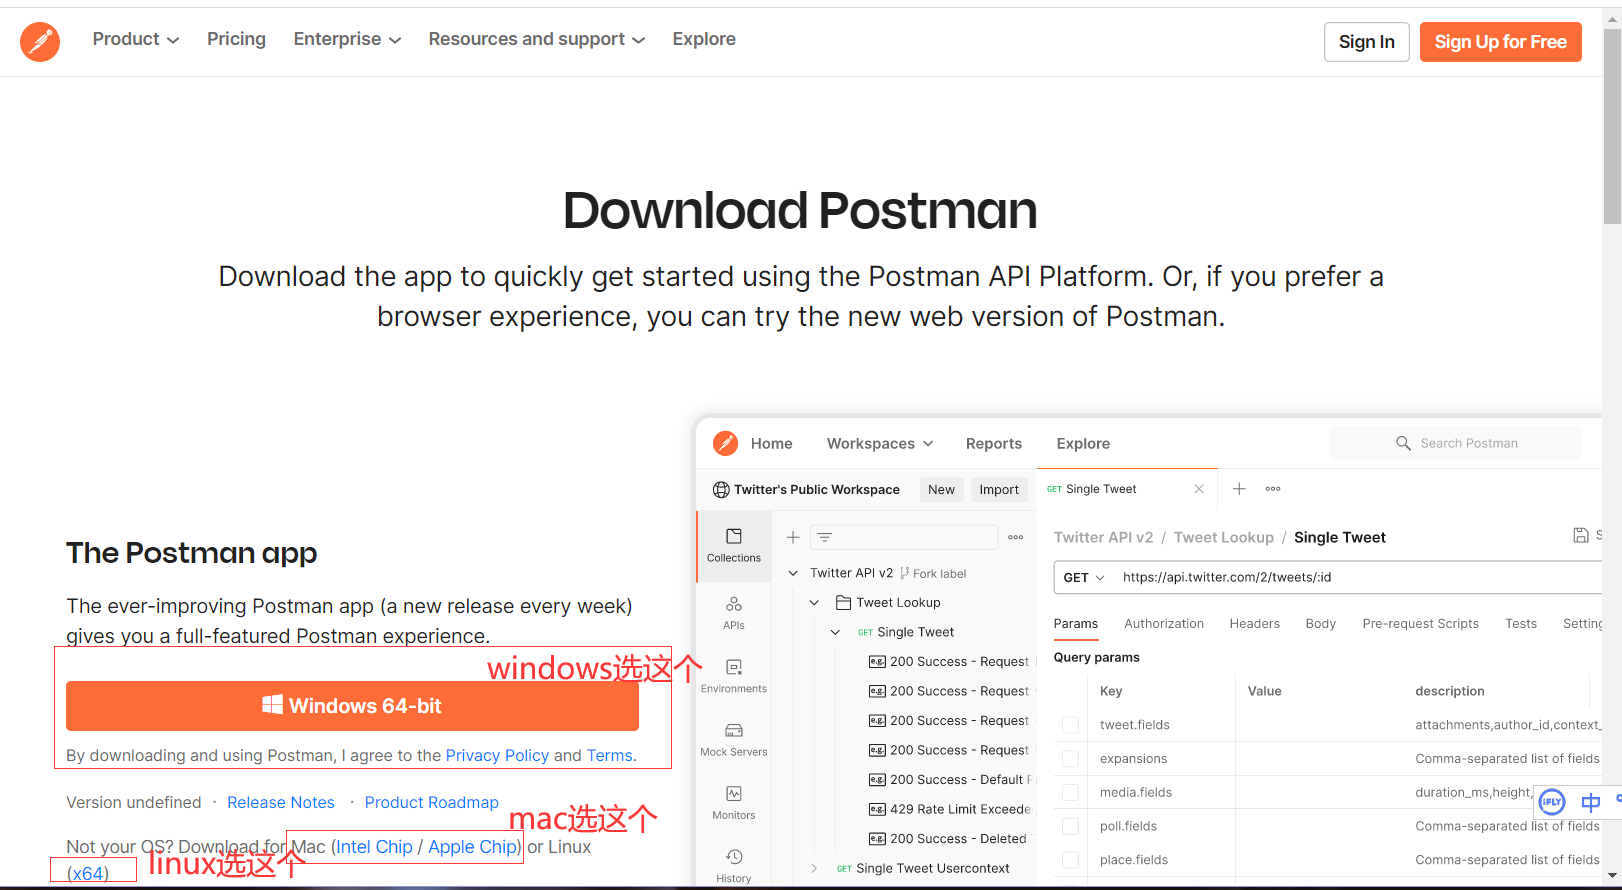Enable the poll.fields parameter checkbox
Screen dimensions: 1622x890
click(1070, 826)
